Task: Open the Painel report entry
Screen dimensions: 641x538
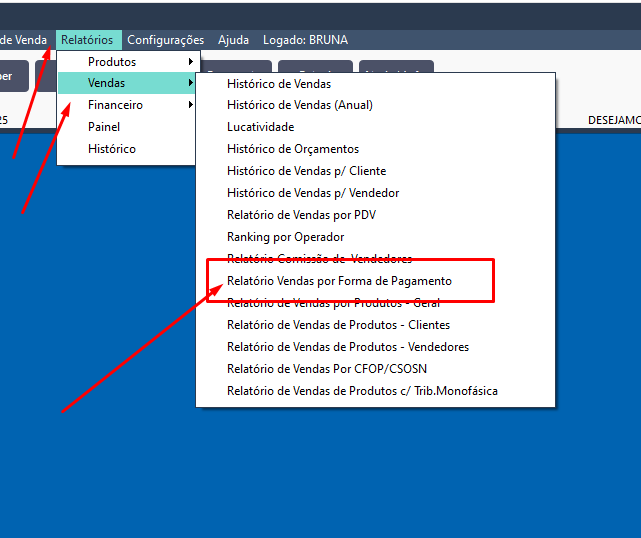Action: pyautogui.click(x=127, y=127)
